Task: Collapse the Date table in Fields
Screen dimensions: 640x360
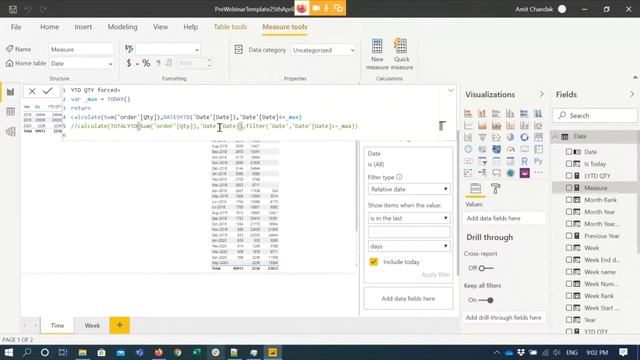Action: pos(555,137)
